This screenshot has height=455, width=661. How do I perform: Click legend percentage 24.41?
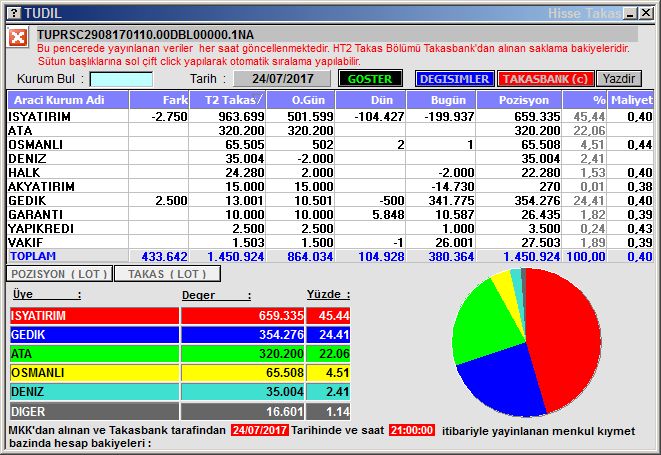pyautogui.click(x=334, y=335)
